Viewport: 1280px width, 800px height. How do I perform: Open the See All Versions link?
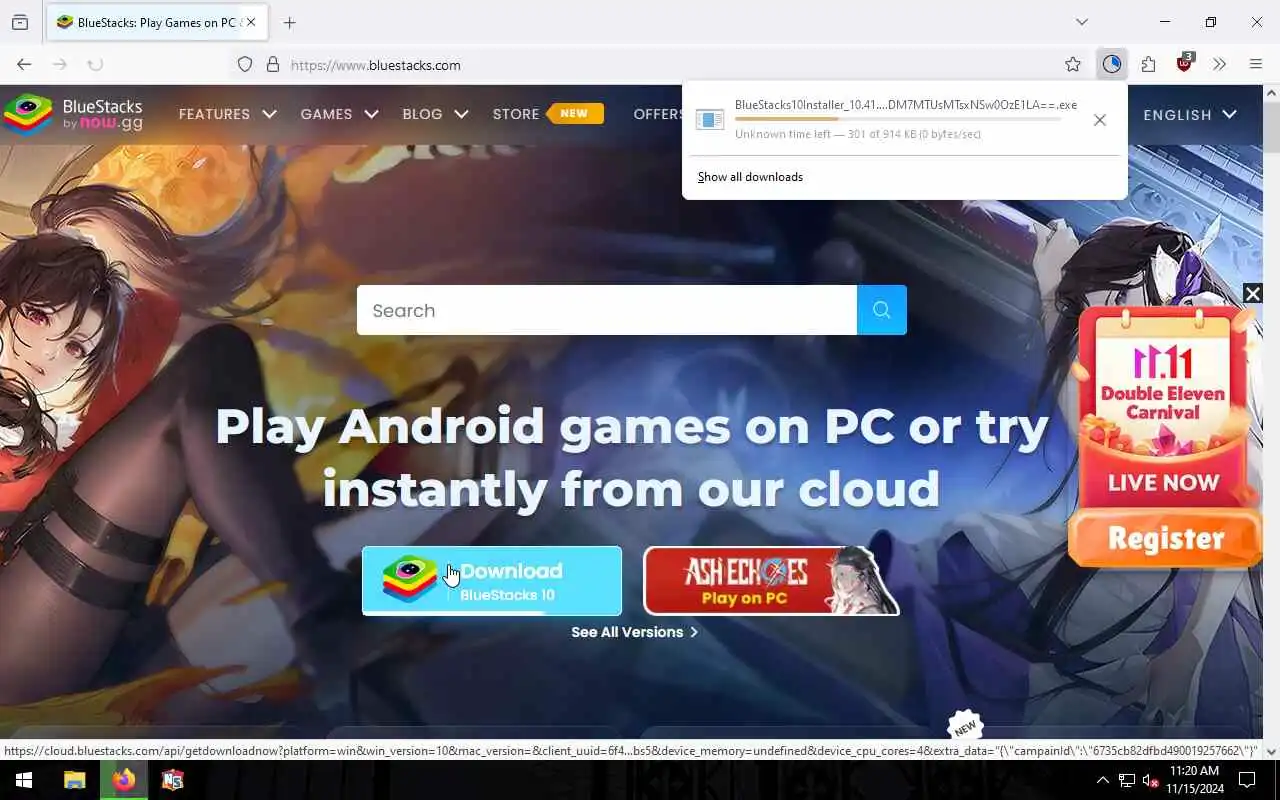tap(634, 632)
